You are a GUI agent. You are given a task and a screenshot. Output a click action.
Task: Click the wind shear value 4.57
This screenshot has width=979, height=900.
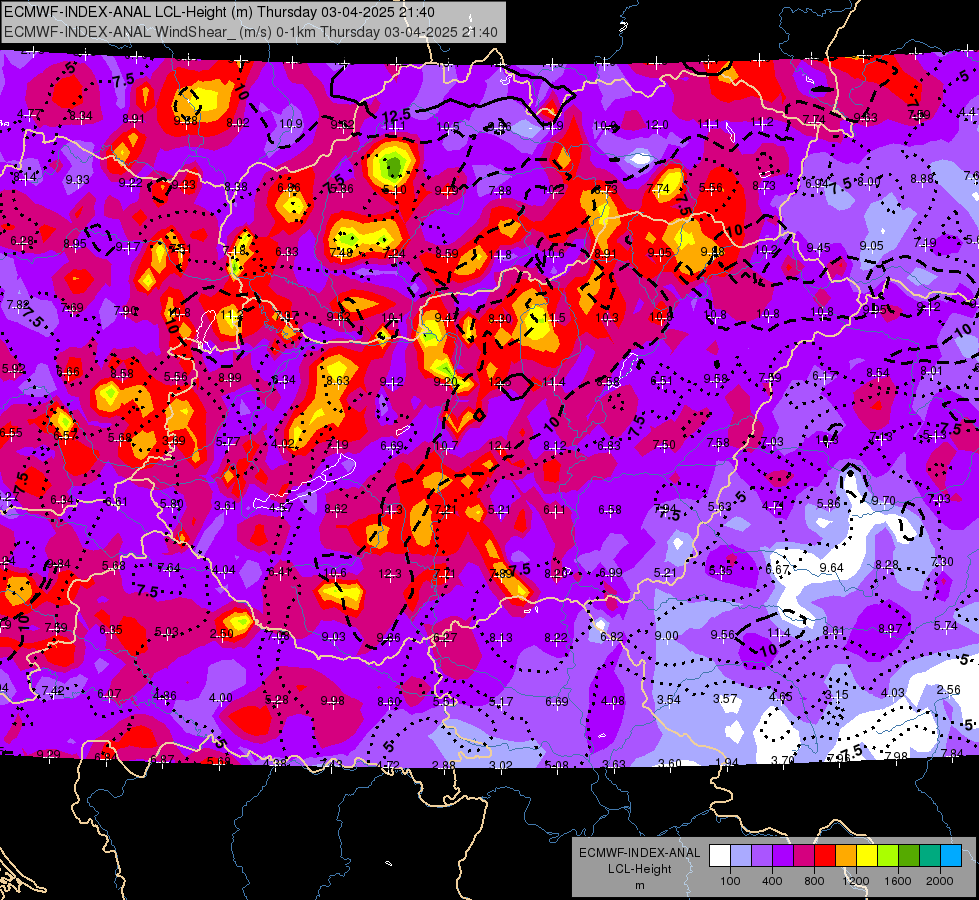point(281,508)
